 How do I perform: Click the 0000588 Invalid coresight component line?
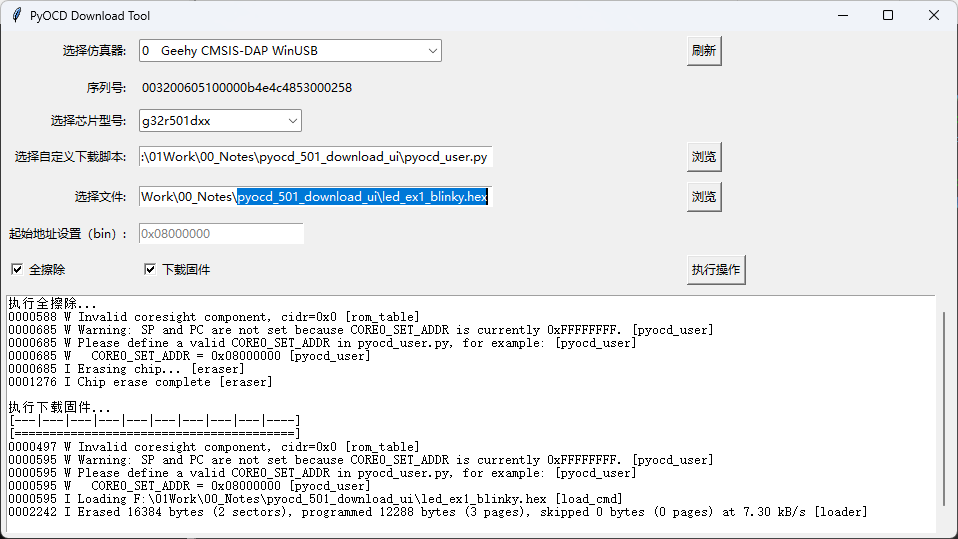[214, 317]
